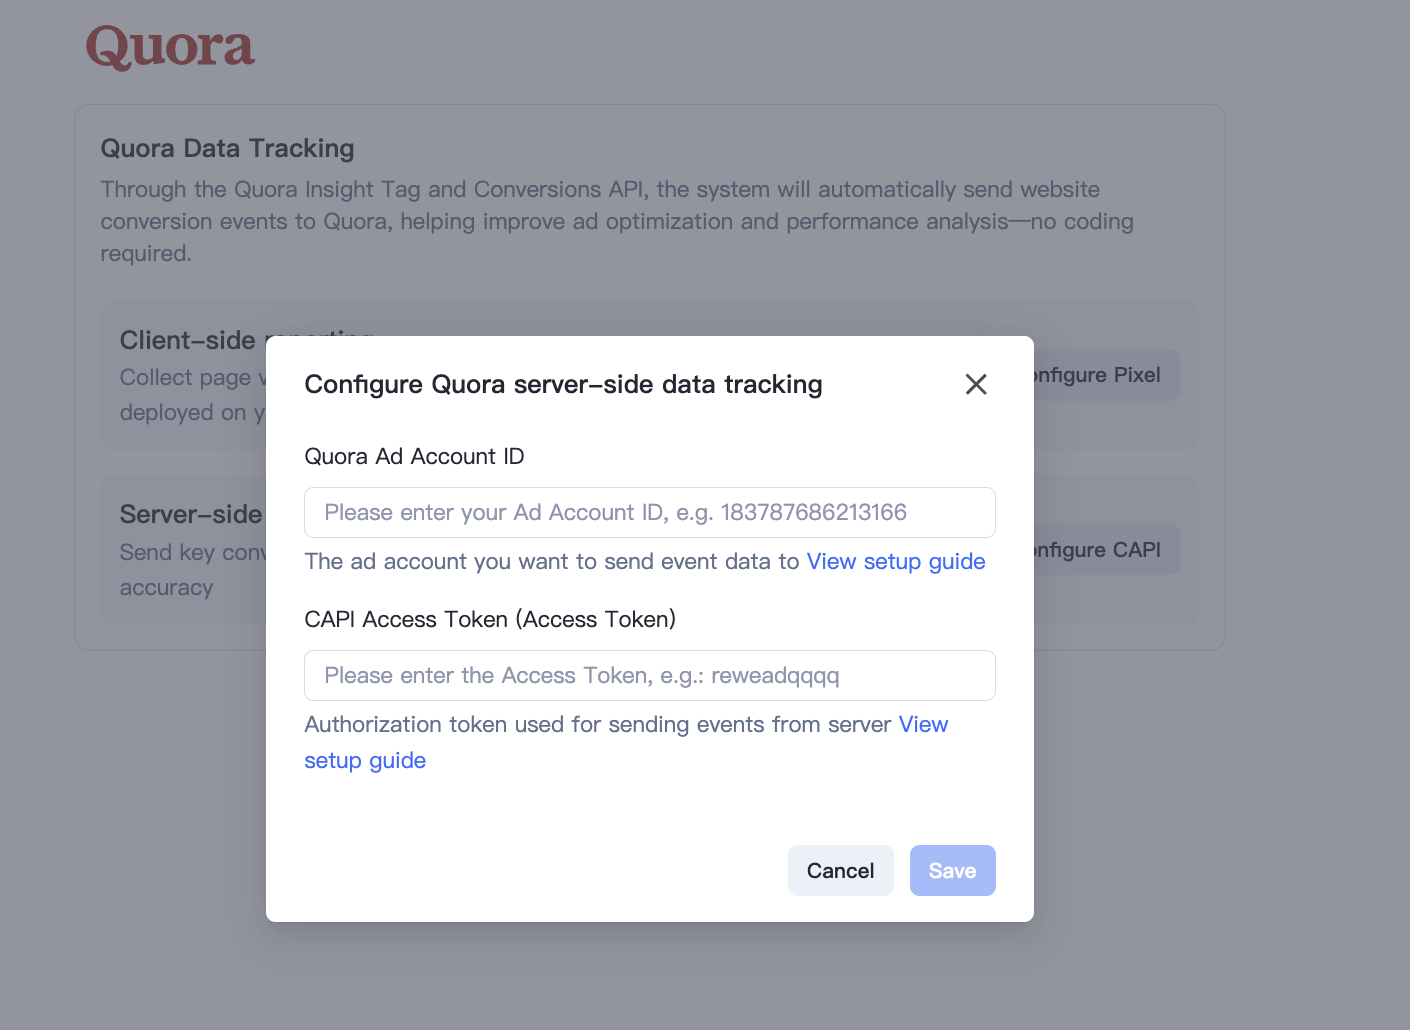Open setup guide link for ad account
The height and width of the screenshot is (1030, 1410).
pyautogui.click(x=895, y=561)
